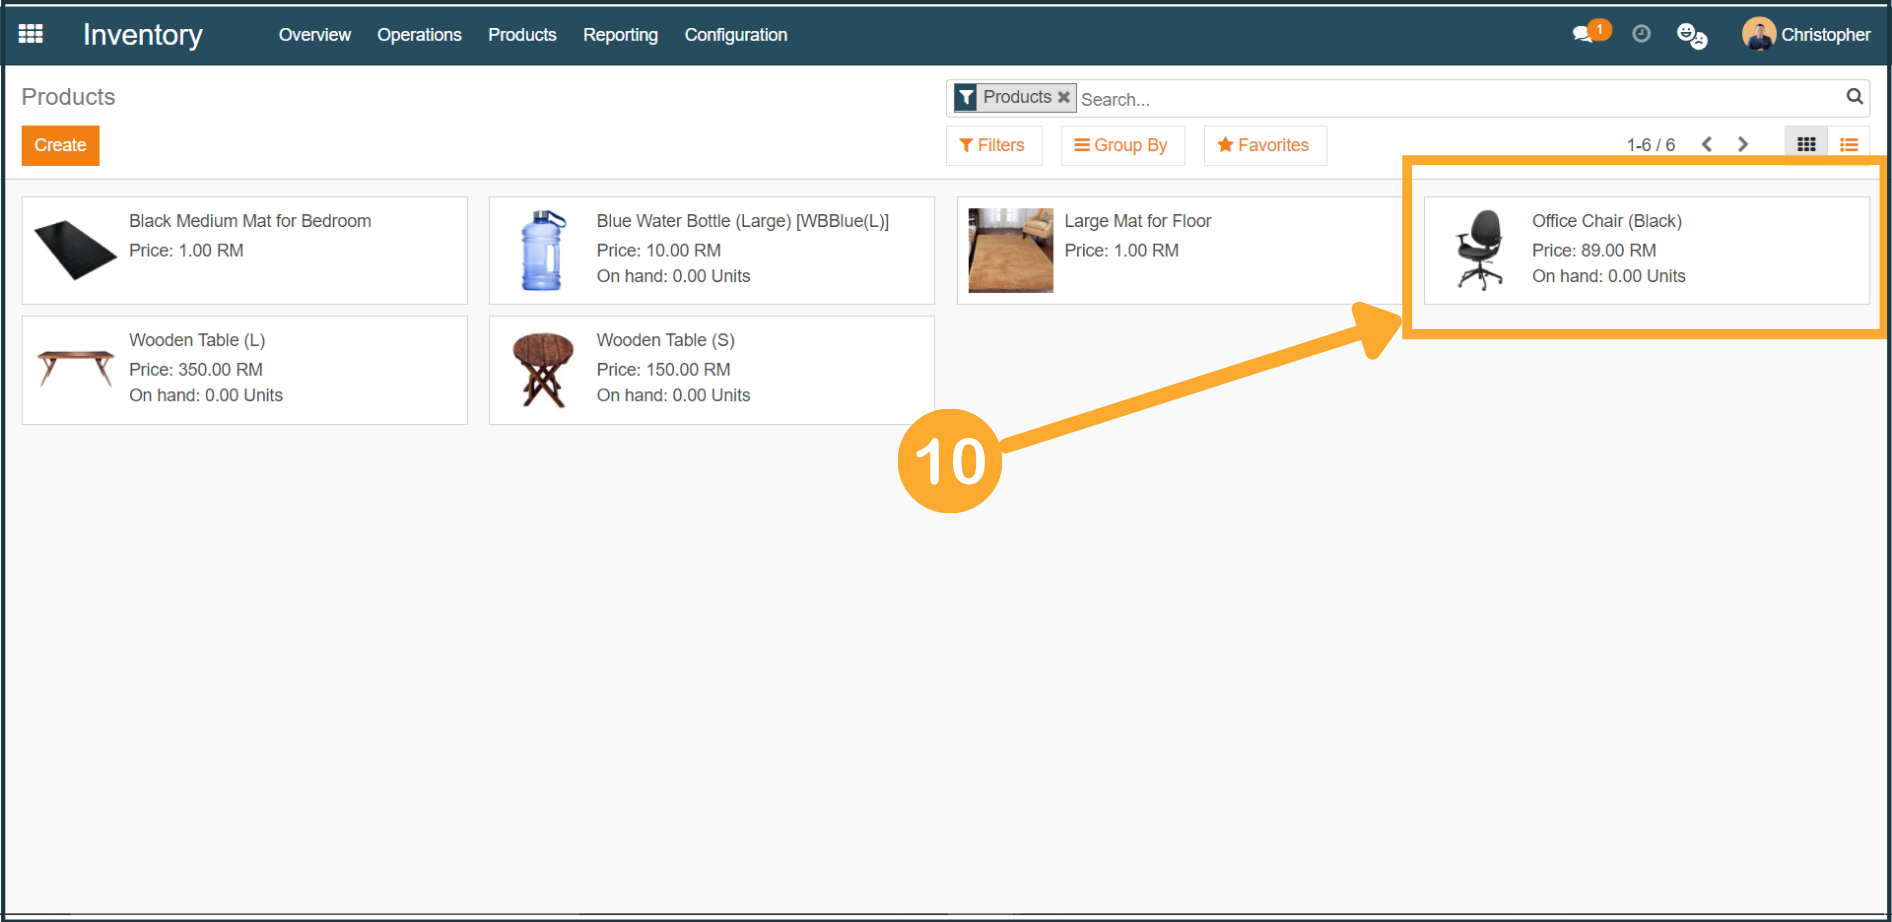The width and height of the screenshot is (1892, 922).
Task: Click the contacts status icon in the top bar
Action: (x=1691, y=36)
